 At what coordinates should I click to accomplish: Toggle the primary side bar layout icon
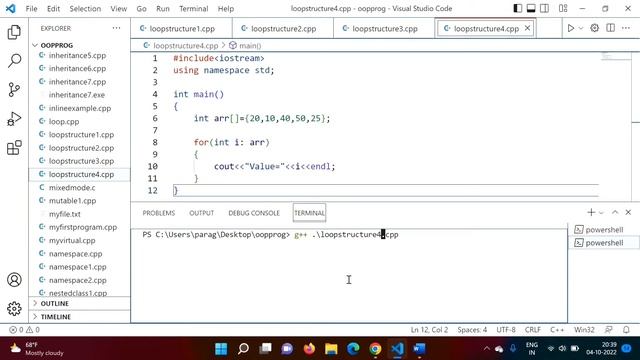tap(518, 8)
